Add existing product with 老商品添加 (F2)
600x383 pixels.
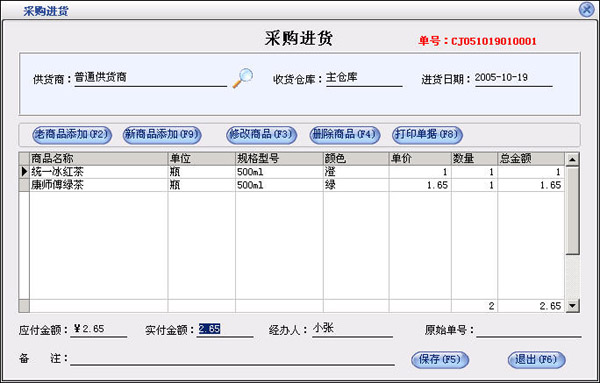pyautogui.click(x=72, y=135)
